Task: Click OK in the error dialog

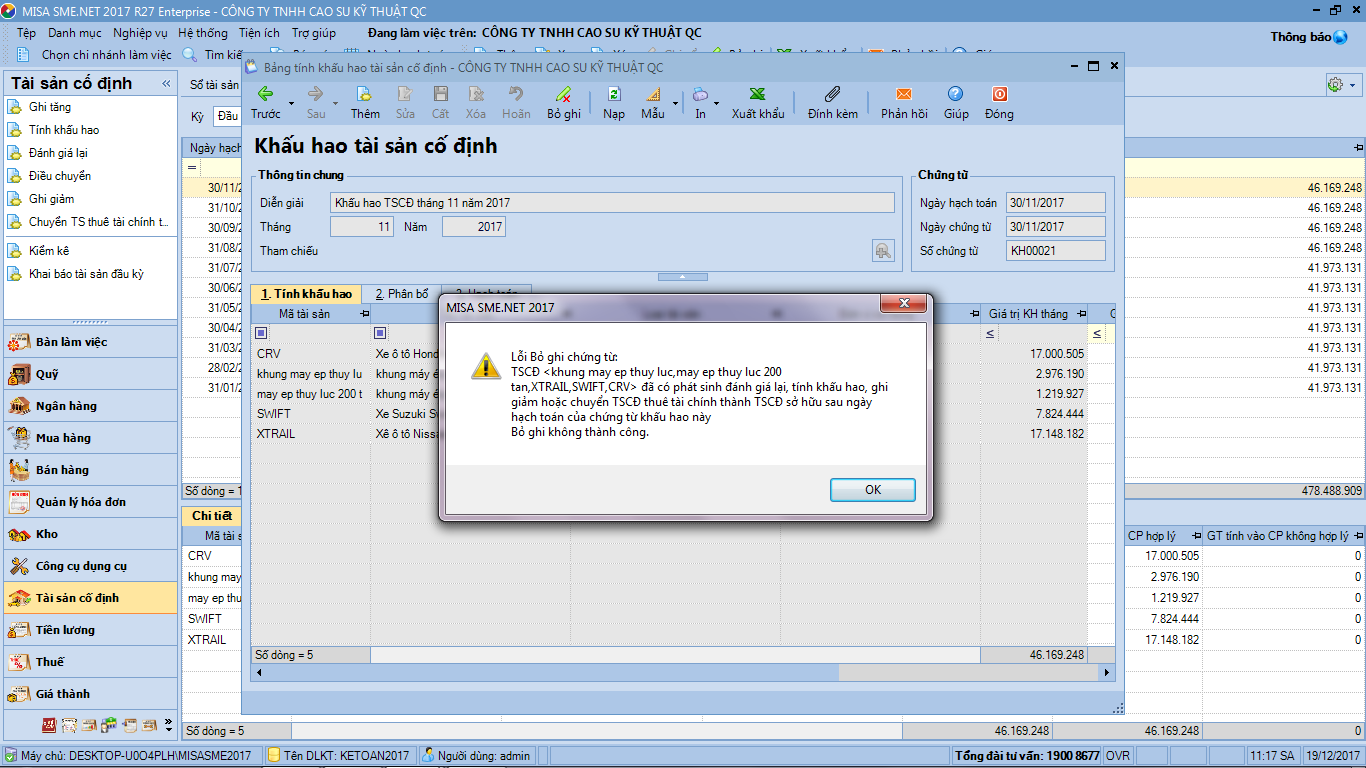Action: (873, 490)
